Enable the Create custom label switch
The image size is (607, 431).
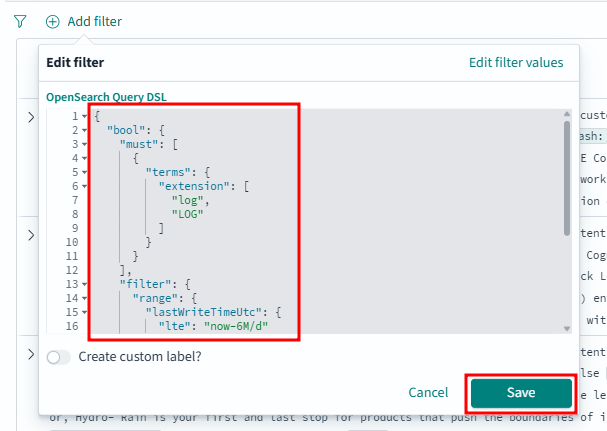59,356
